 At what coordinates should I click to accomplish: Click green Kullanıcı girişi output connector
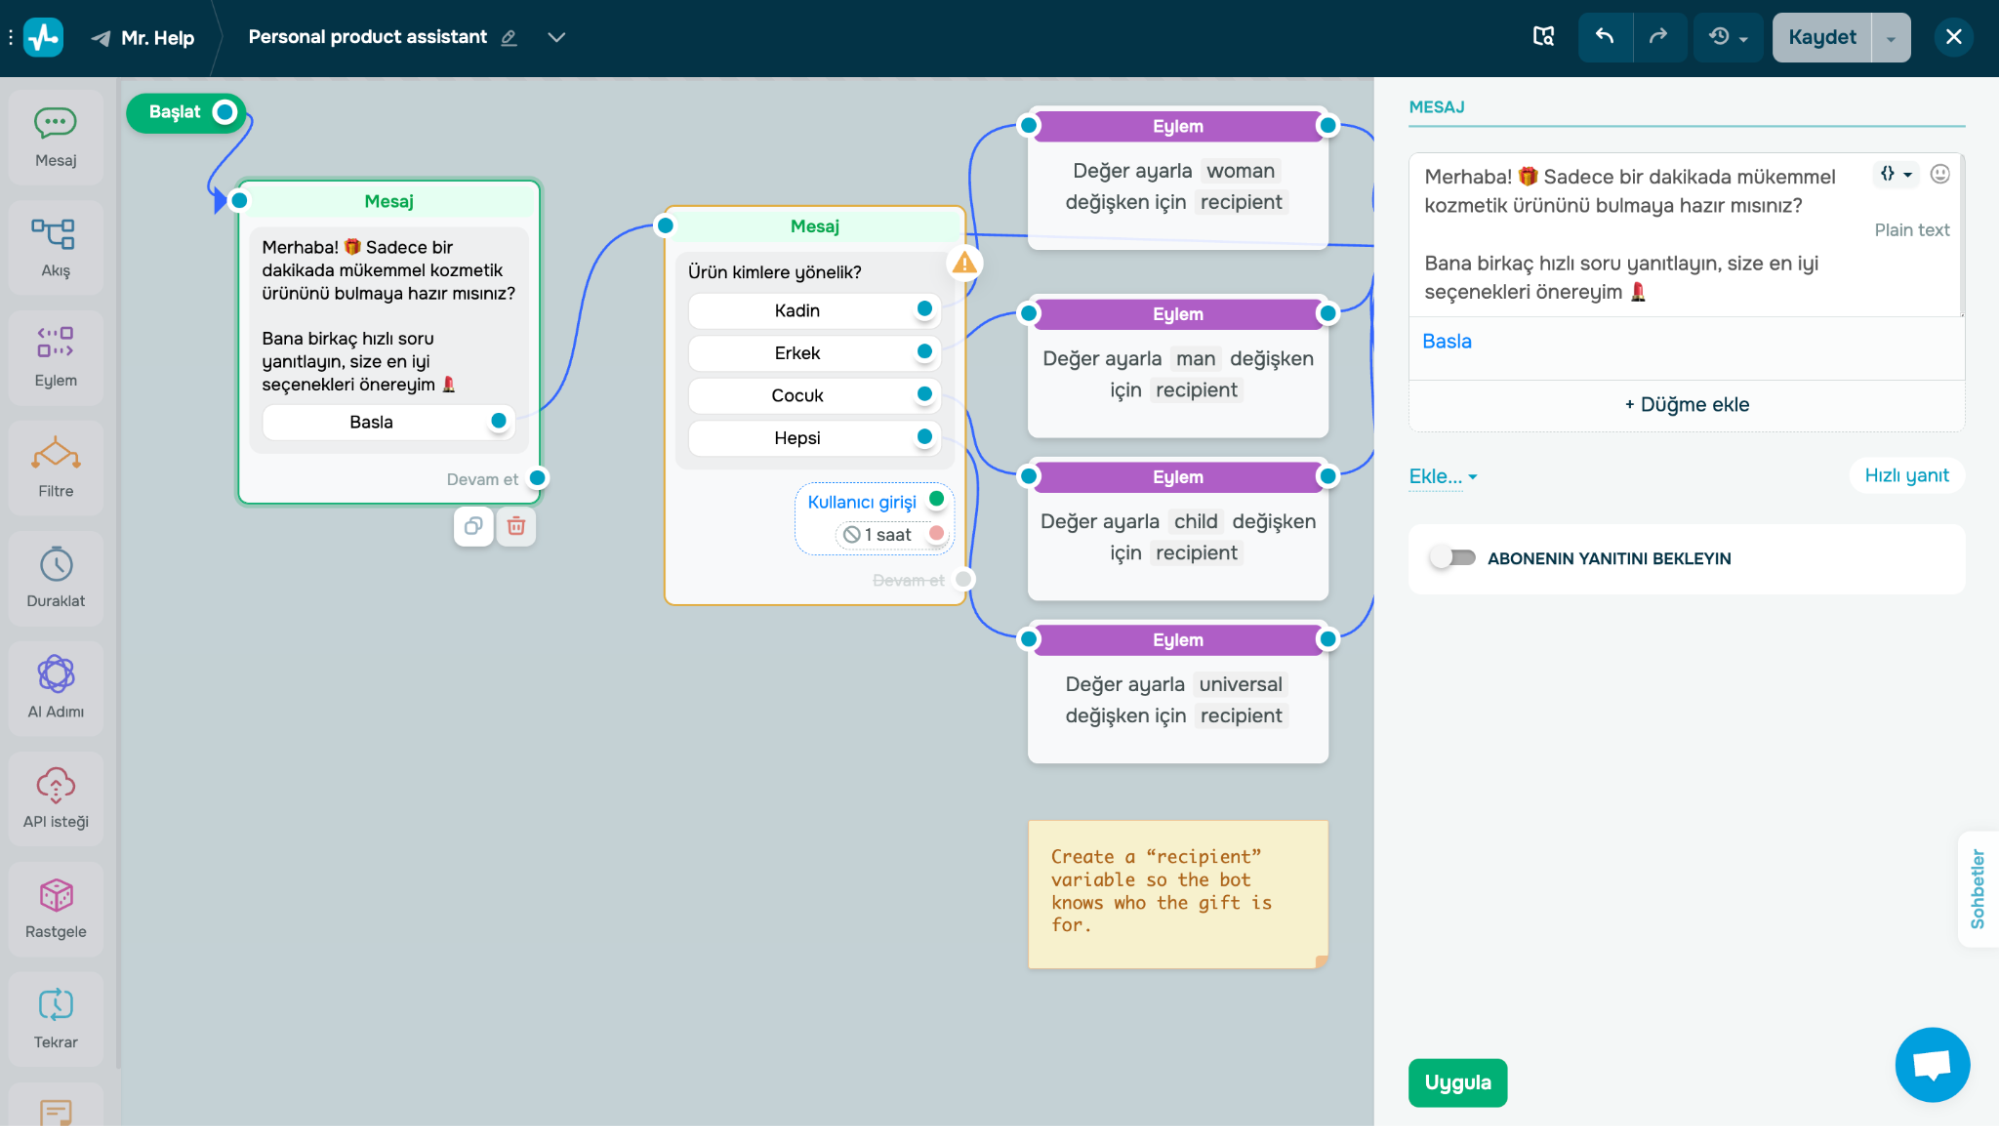[x=936, y=499]
